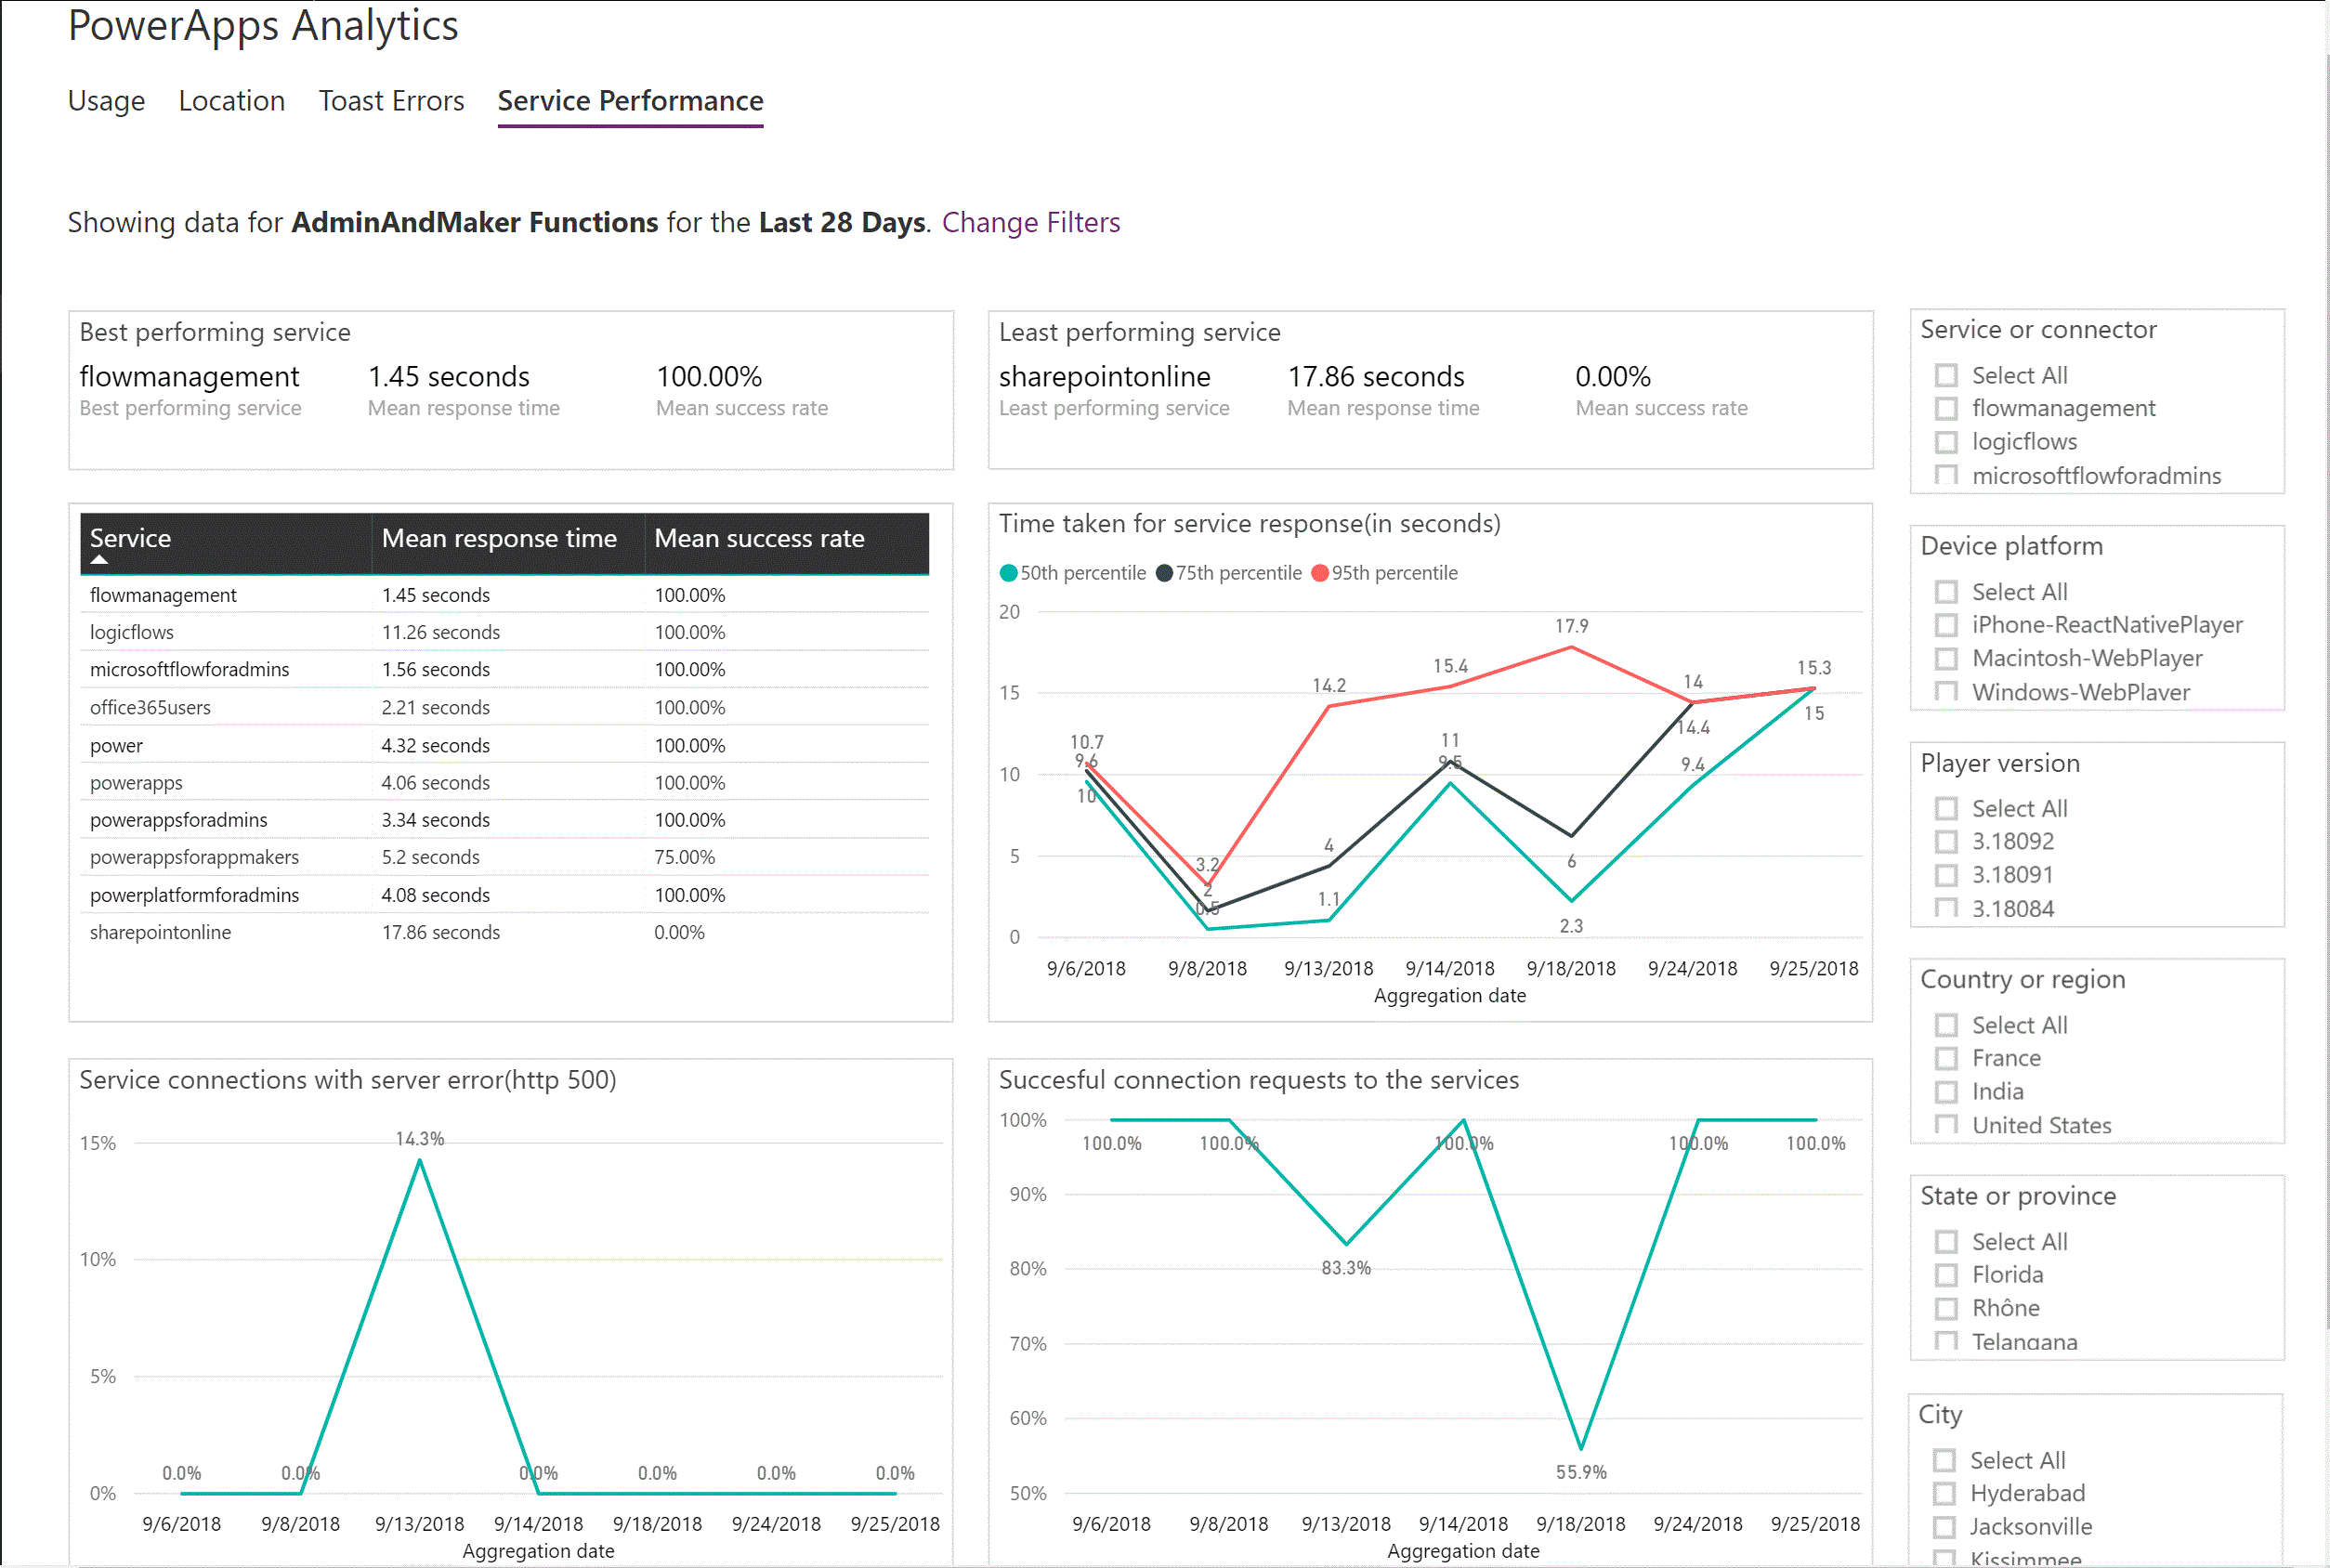
Task: Sort by Mean response time column
Action: [x=499, y=538]
